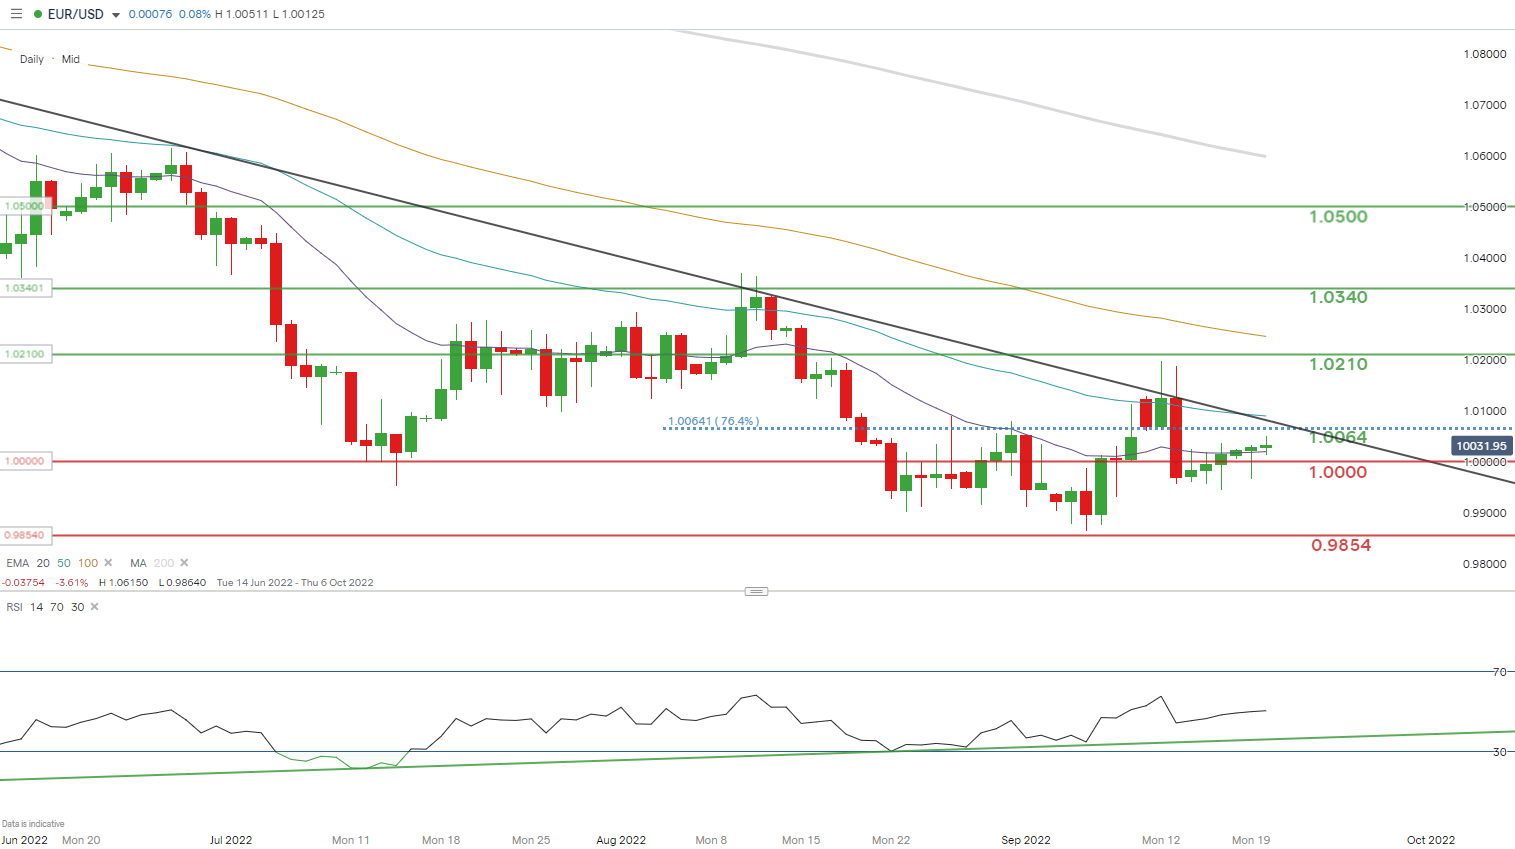Click the 0.08% percent change value
Image resolution: width=1515 pixels, height=849 pixels.
pos(194,15)
